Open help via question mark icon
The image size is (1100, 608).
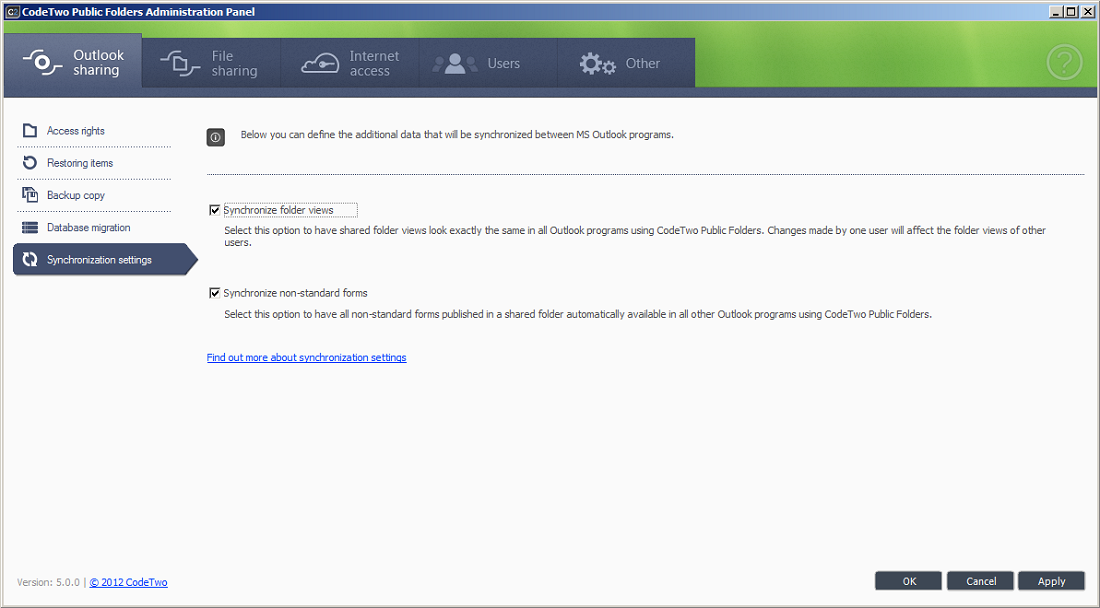tap(1064, 62)
